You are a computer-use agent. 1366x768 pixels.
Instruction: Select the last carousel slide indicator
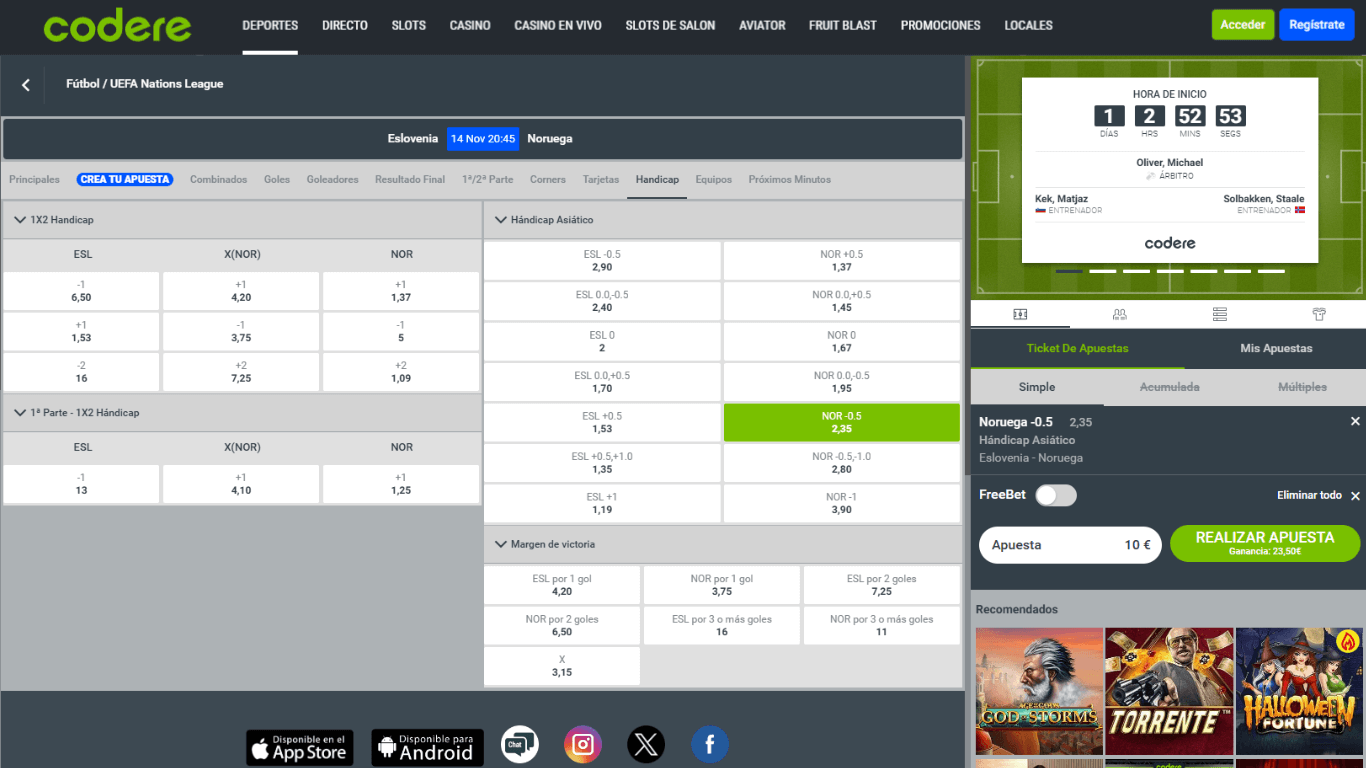(1271, 271)
